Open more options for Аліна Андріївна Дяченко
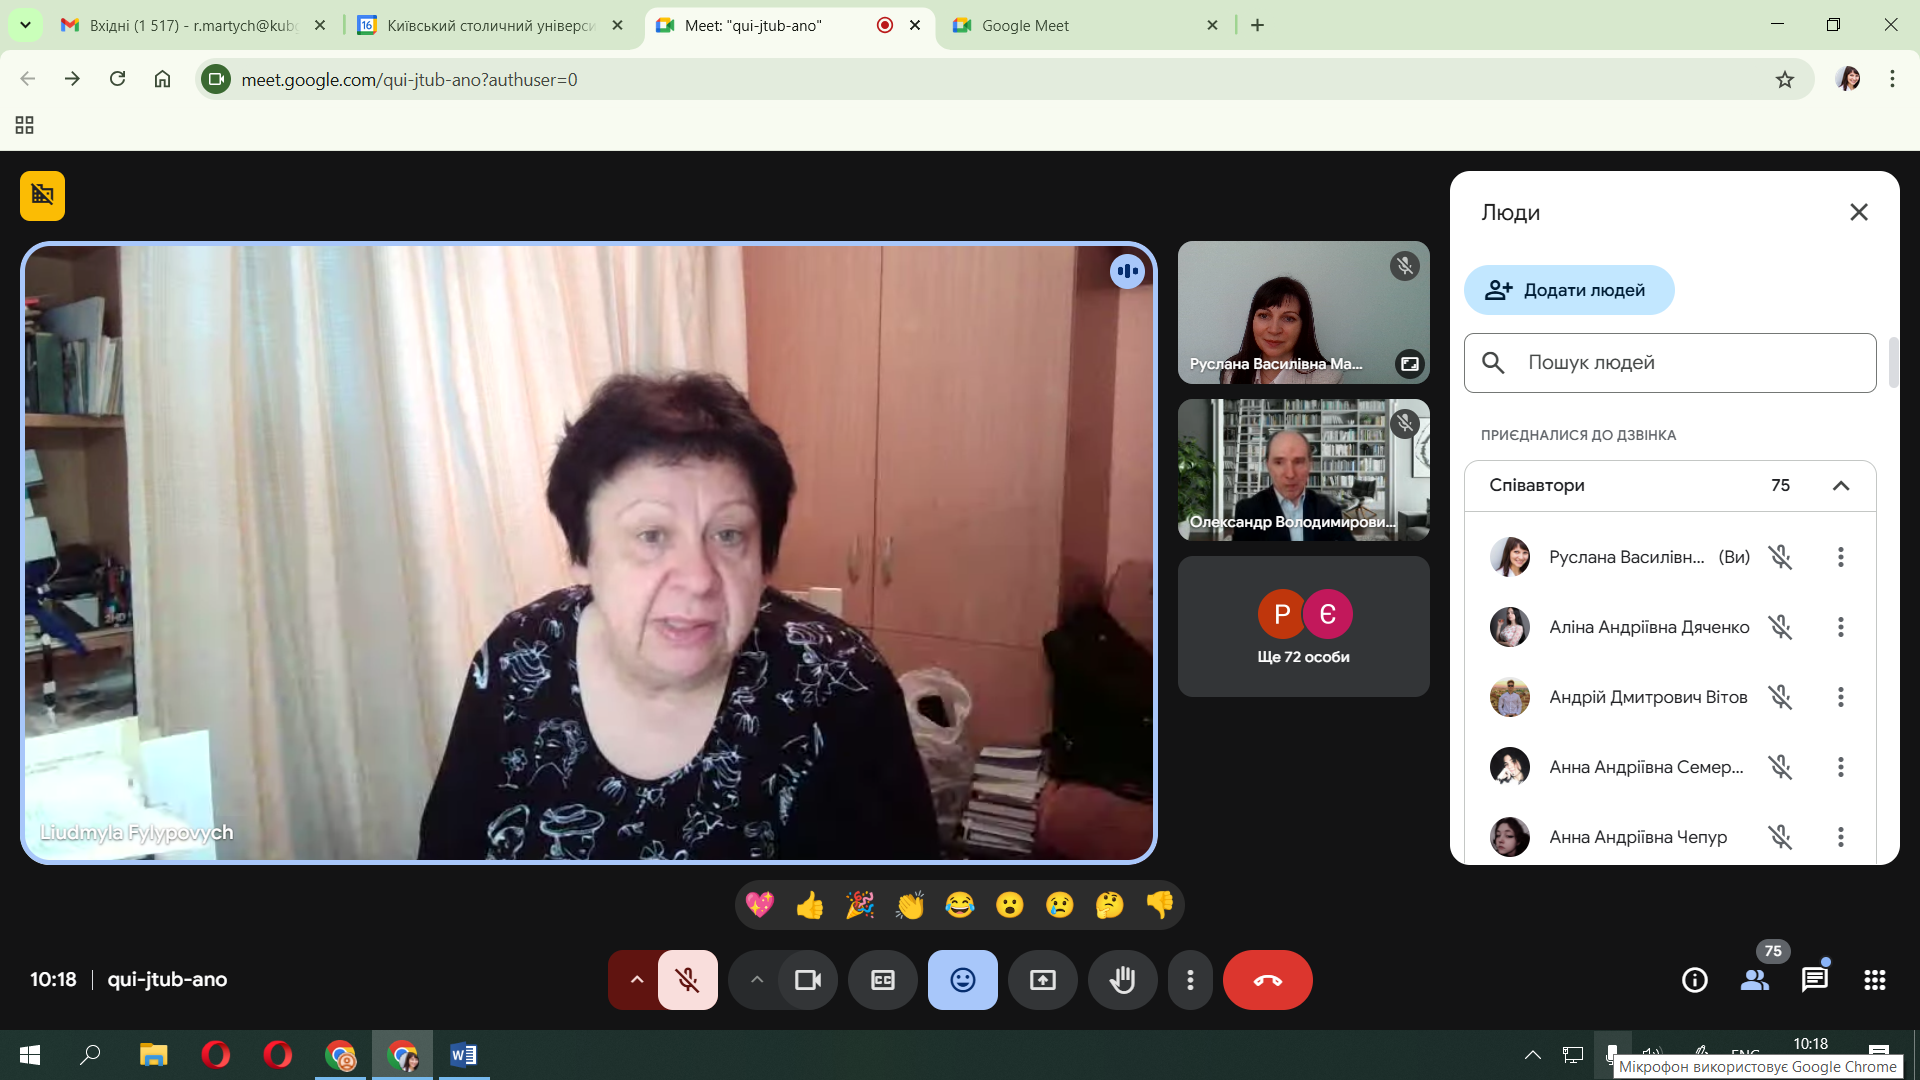1920x1080 pixels. [1840, 627]
